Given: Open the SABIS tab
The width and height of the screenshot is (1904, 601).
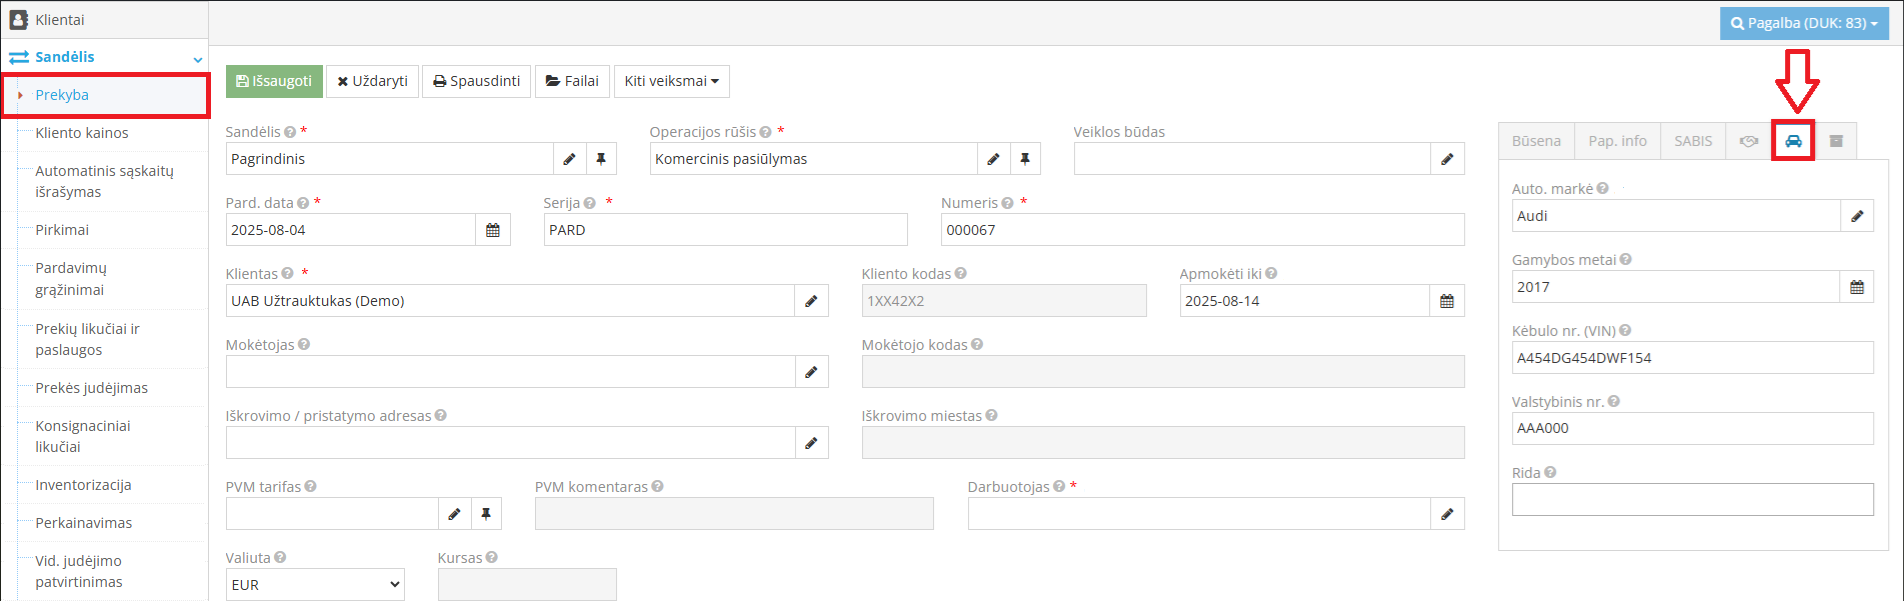Looking at the screenshot, I should click(x=1693, y=141).
